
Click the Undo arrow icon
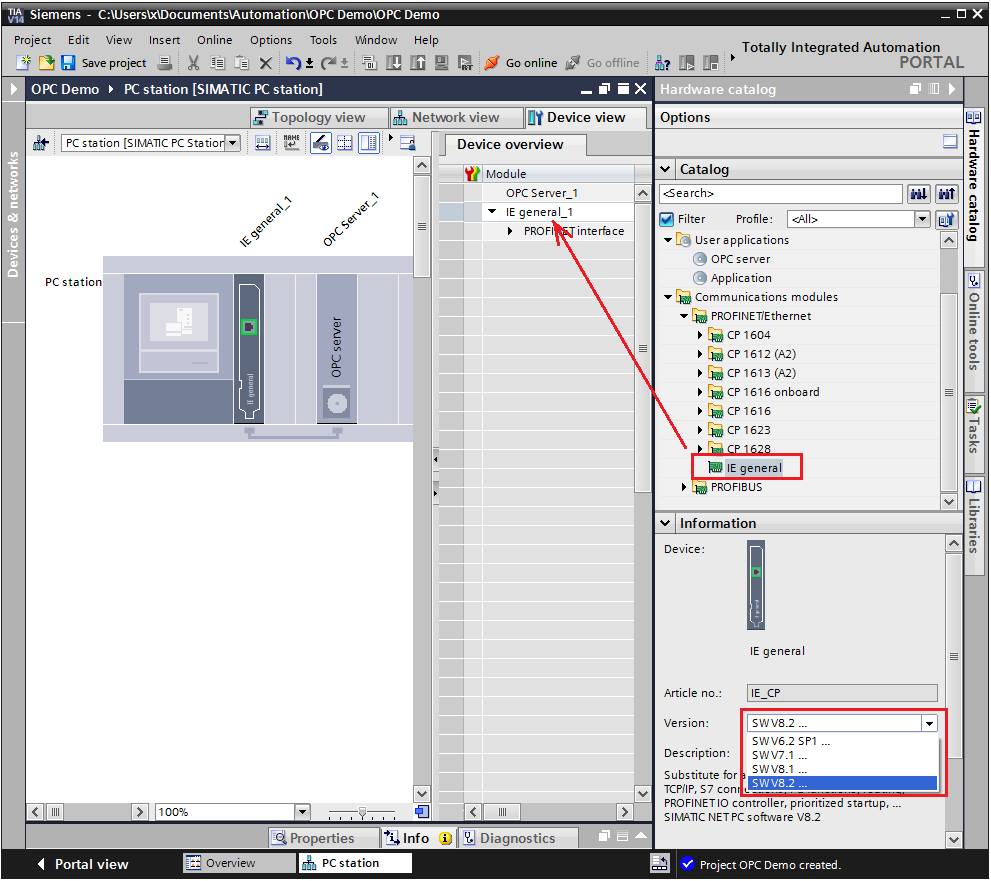tap(293, 63)
